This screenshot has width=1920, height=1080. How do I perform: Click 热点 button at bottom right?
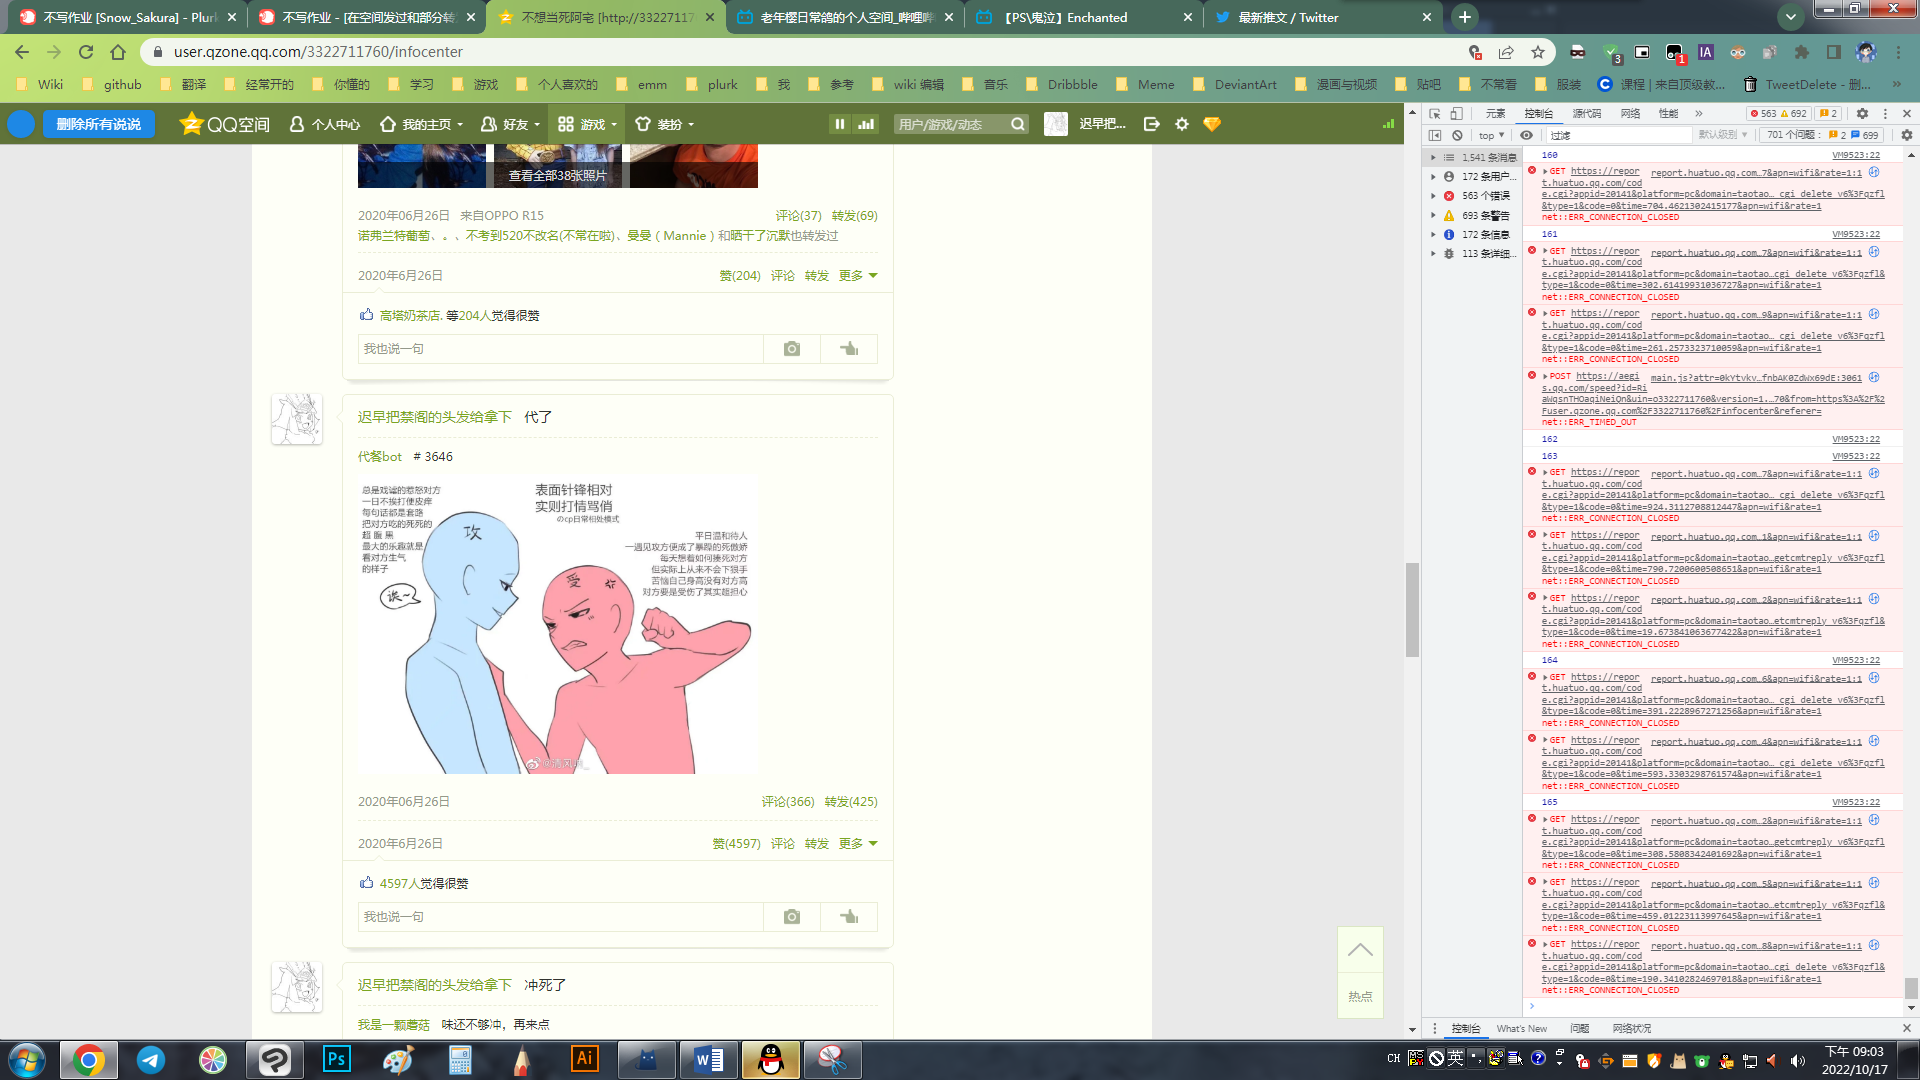pos(1360,996)
